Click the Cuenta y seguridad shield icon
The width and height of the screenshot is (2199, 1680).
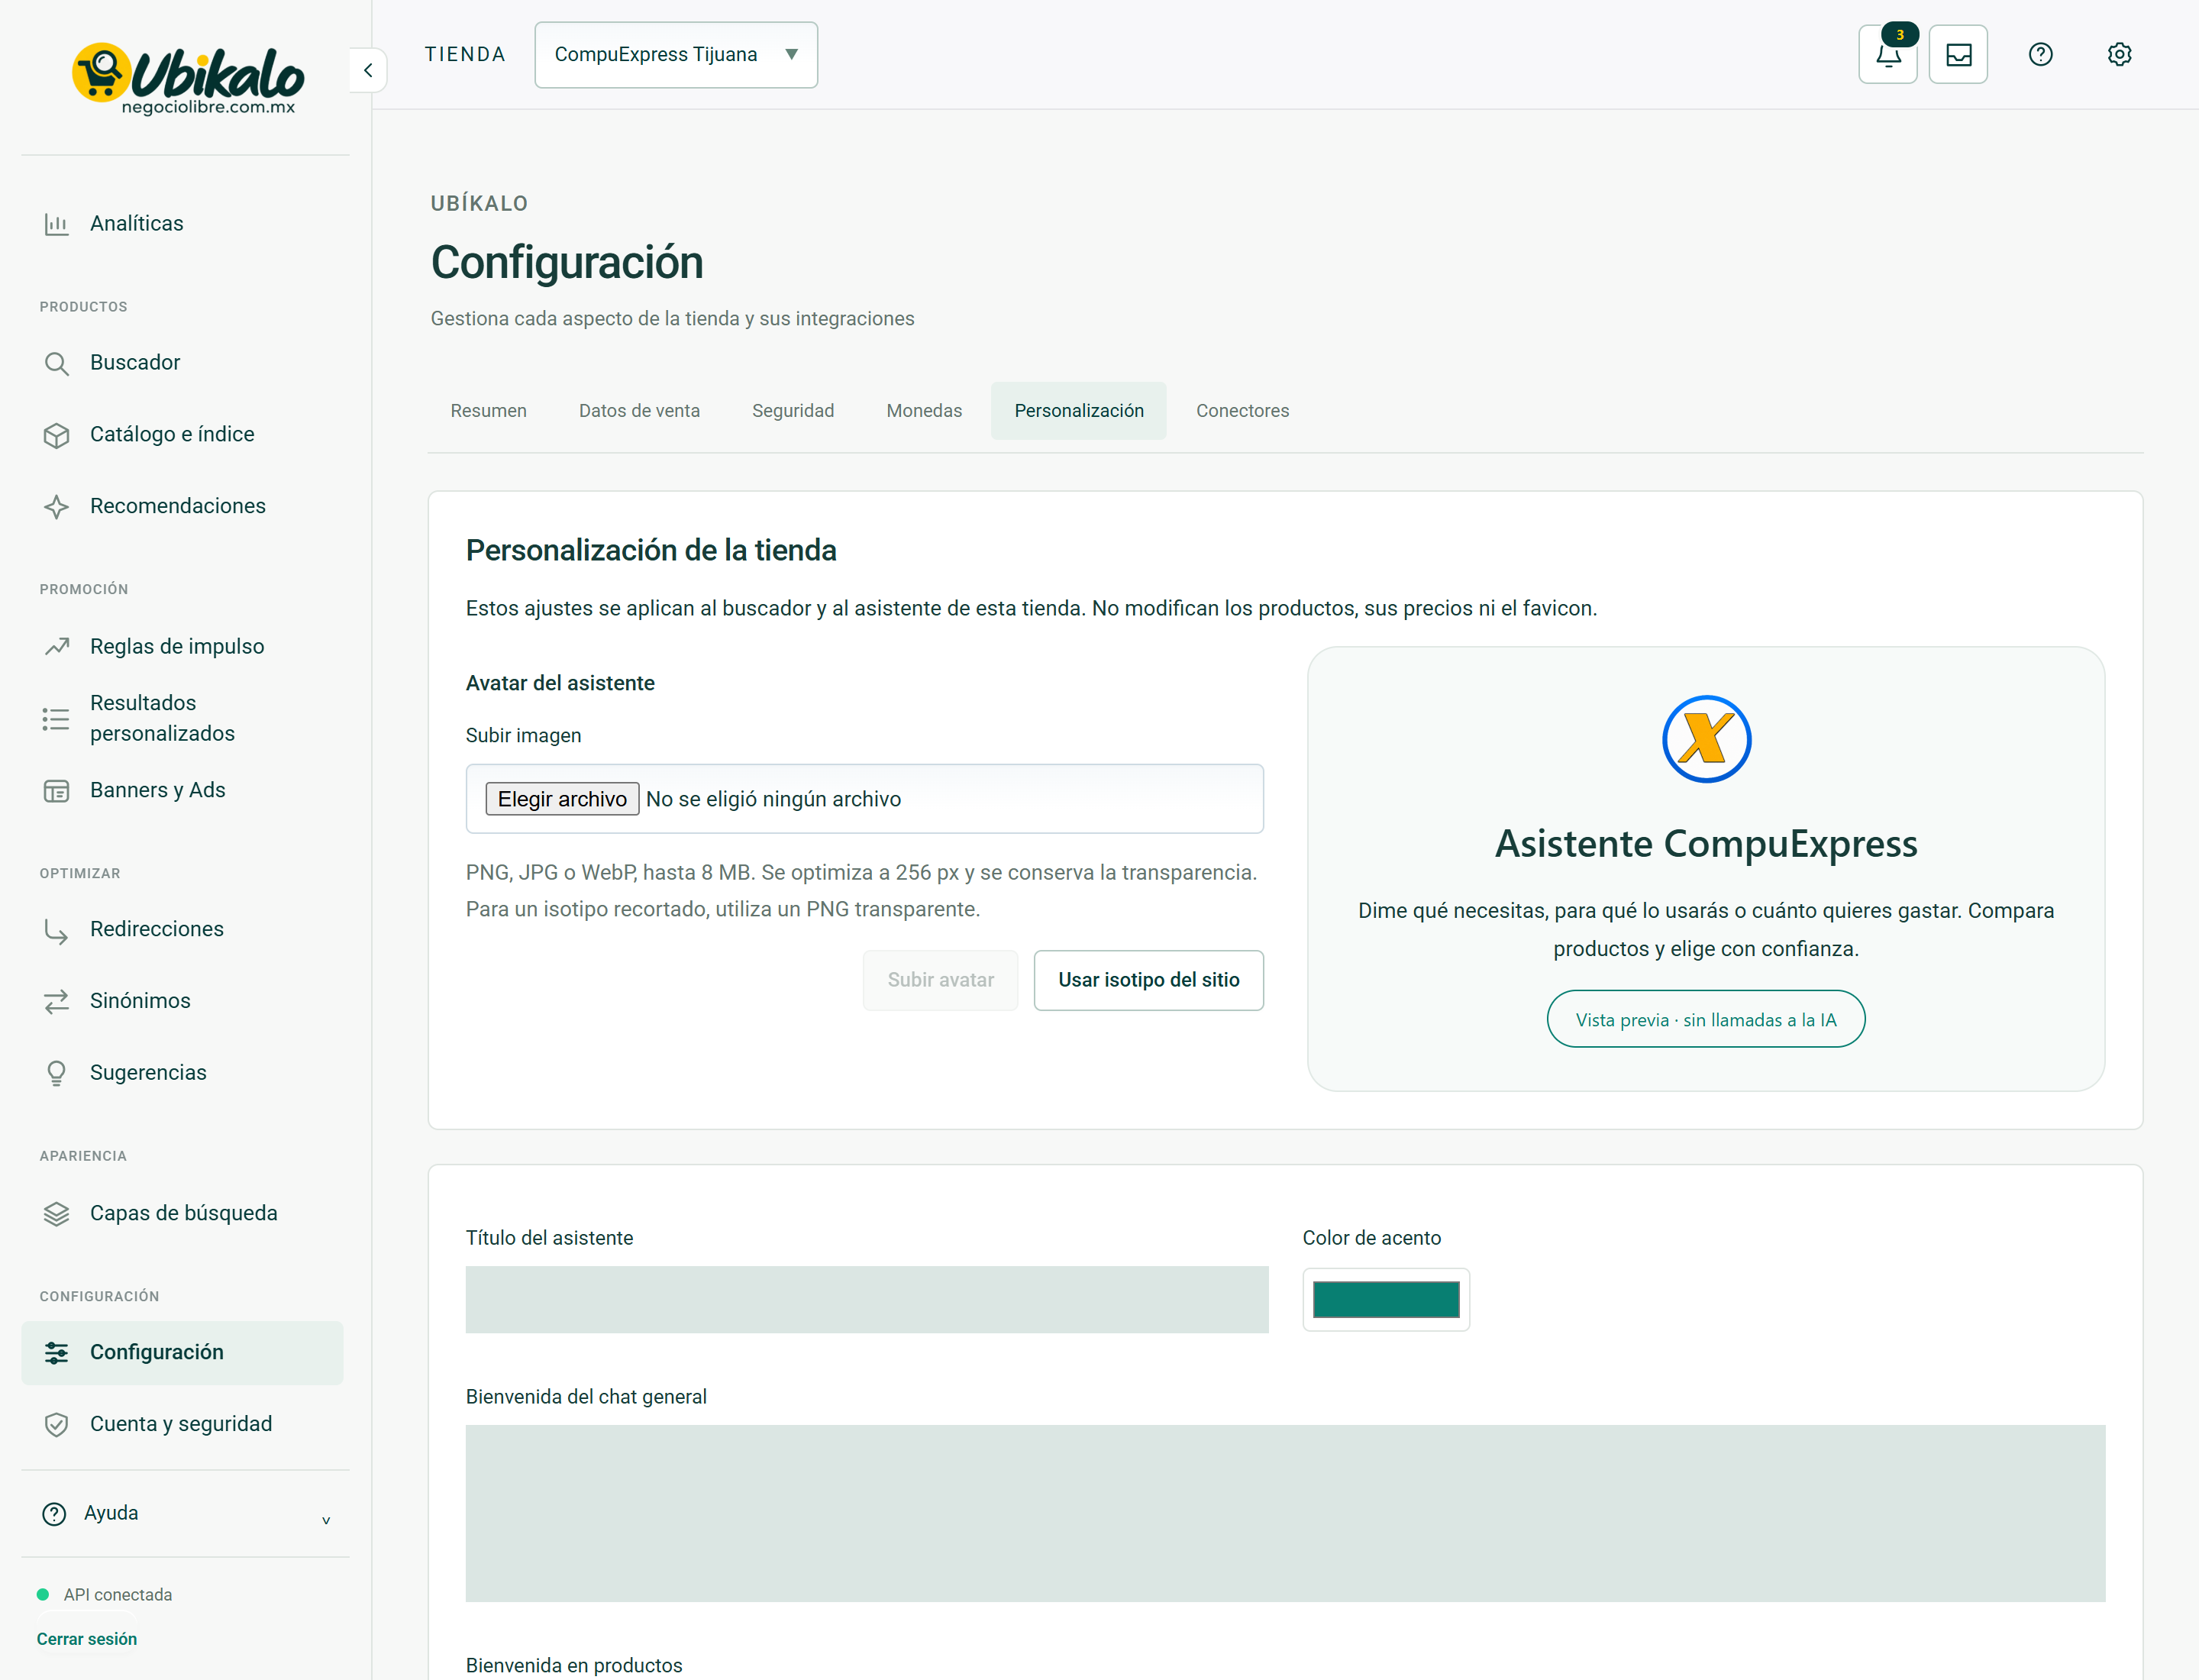click(x=56, y=1425)
